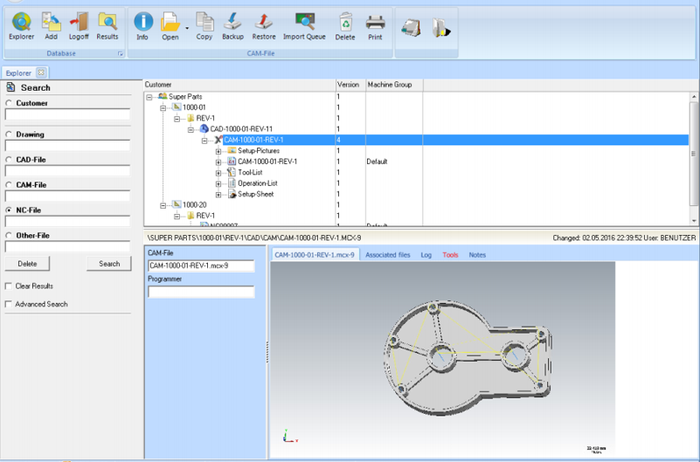Image resolution: width=700 pixels, height=462 pixels.
Task: Click the Drawing search input field
Action: (x=67, y=146)
